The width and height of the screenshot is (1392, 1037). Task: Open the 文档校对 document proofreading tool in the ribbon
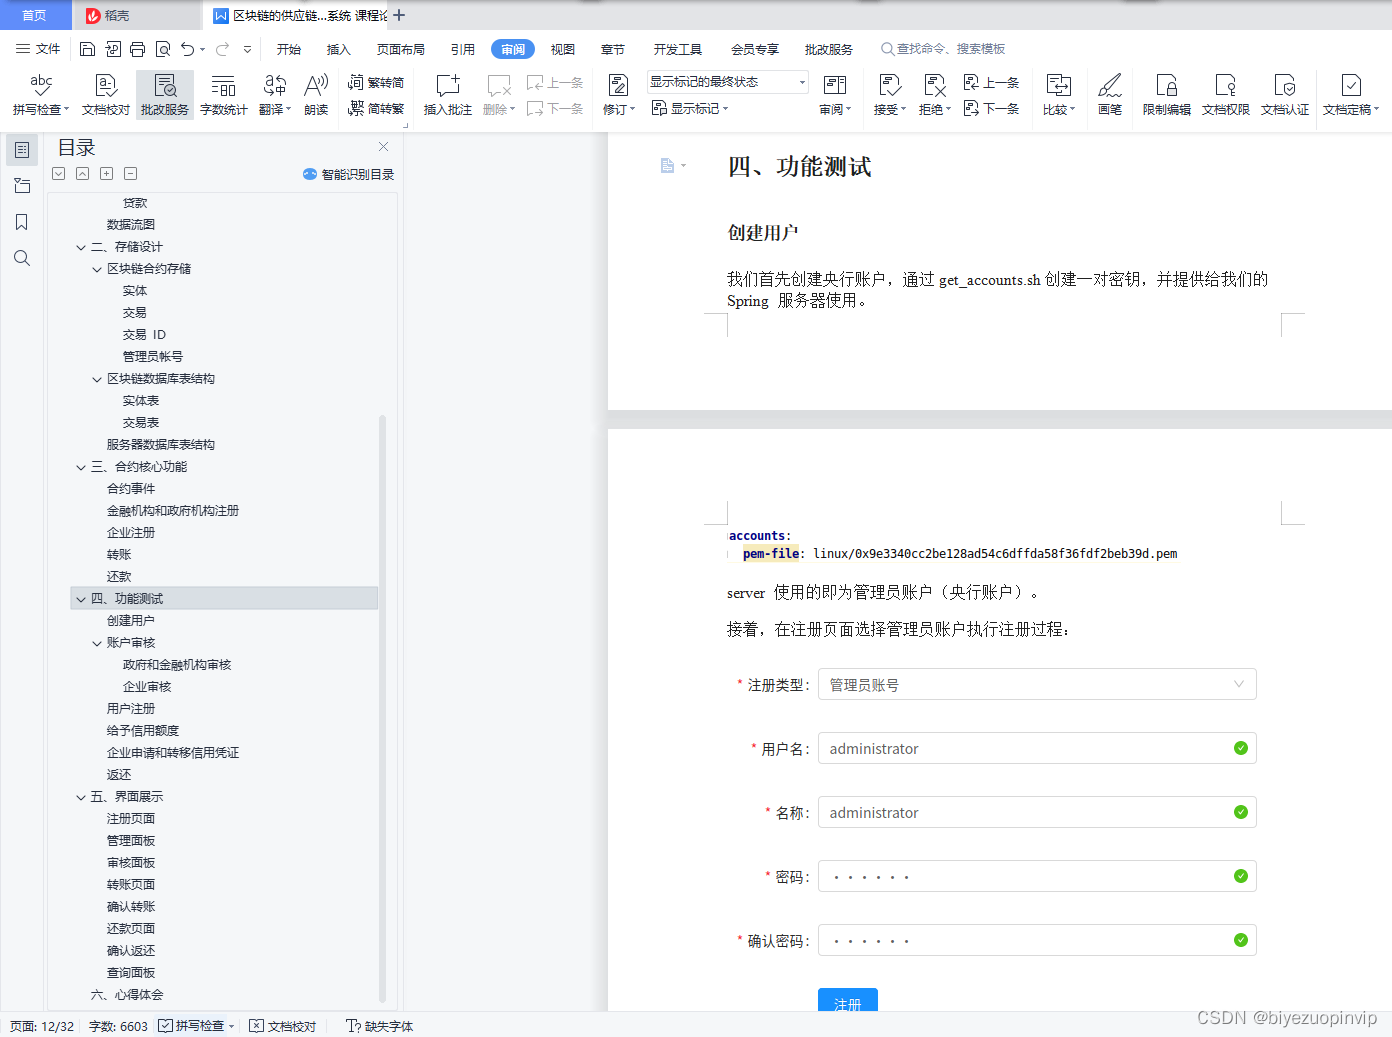(105, 94)
